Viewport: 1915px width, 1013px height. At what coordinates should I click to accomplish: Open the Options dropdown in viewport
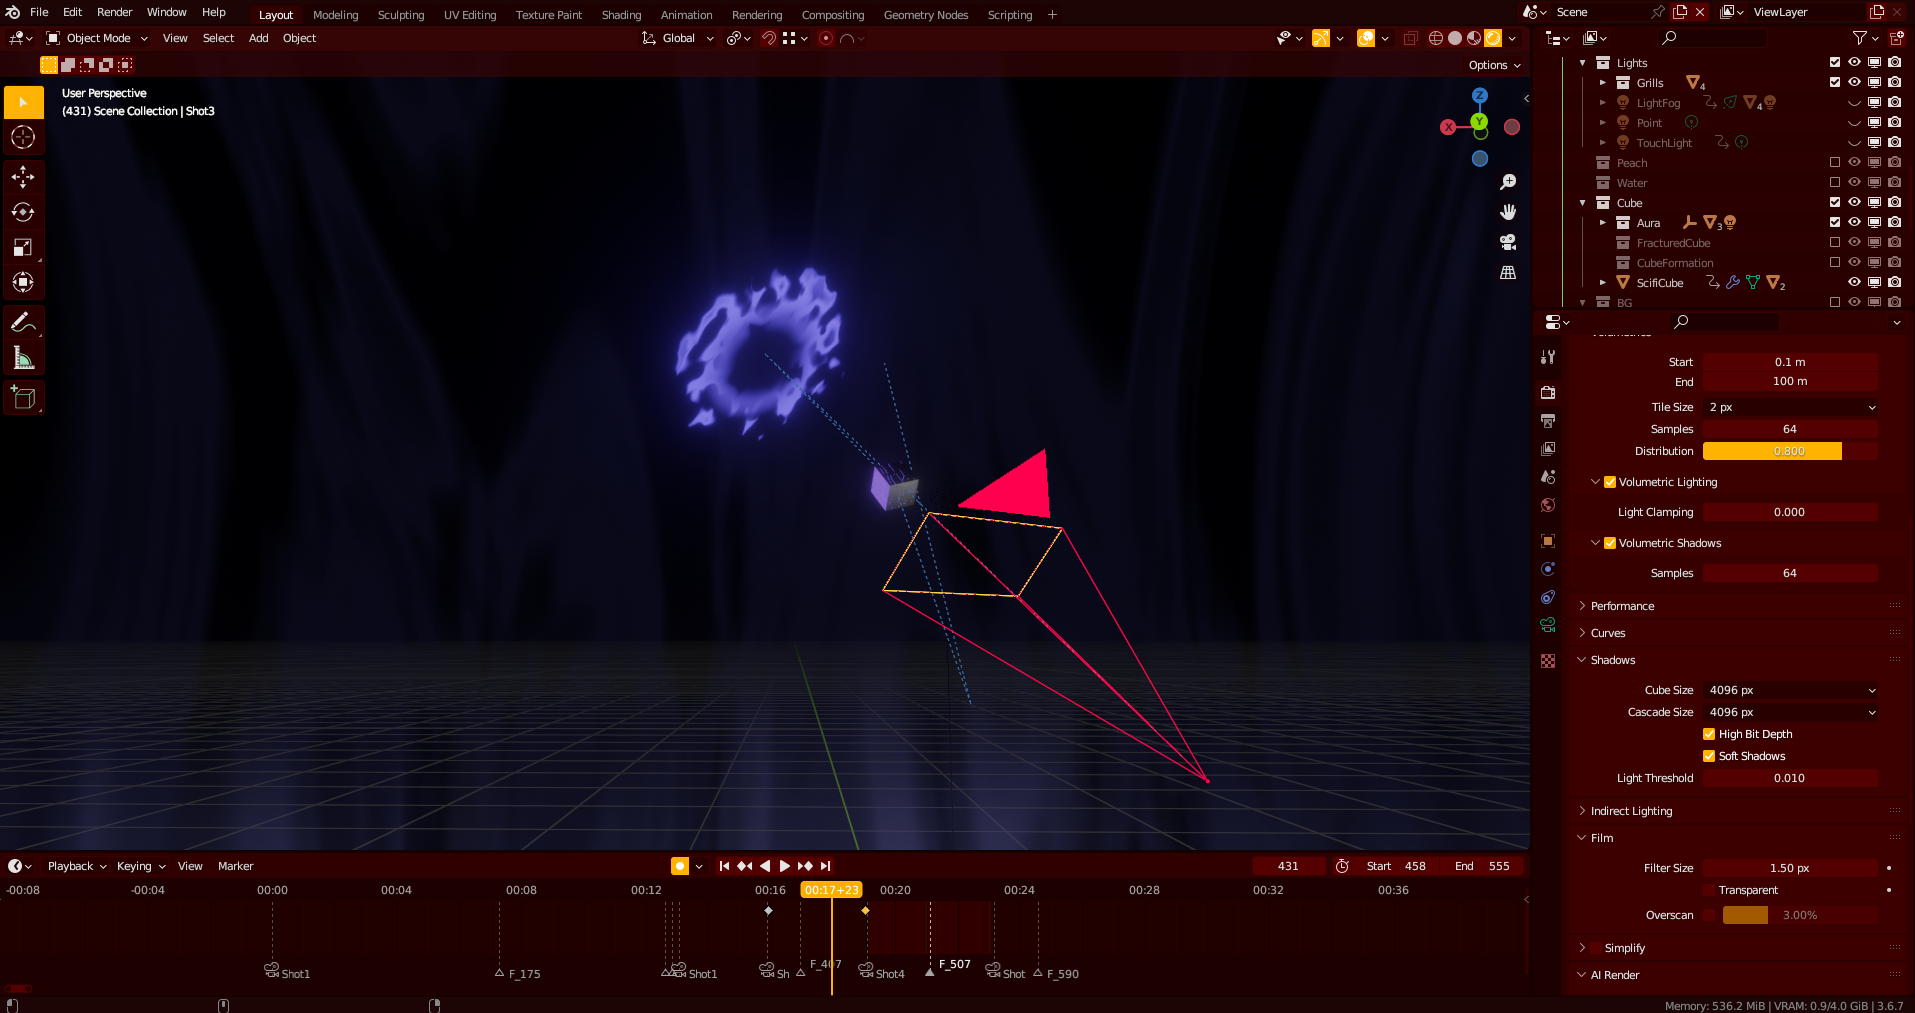[x=1495, y=65]
